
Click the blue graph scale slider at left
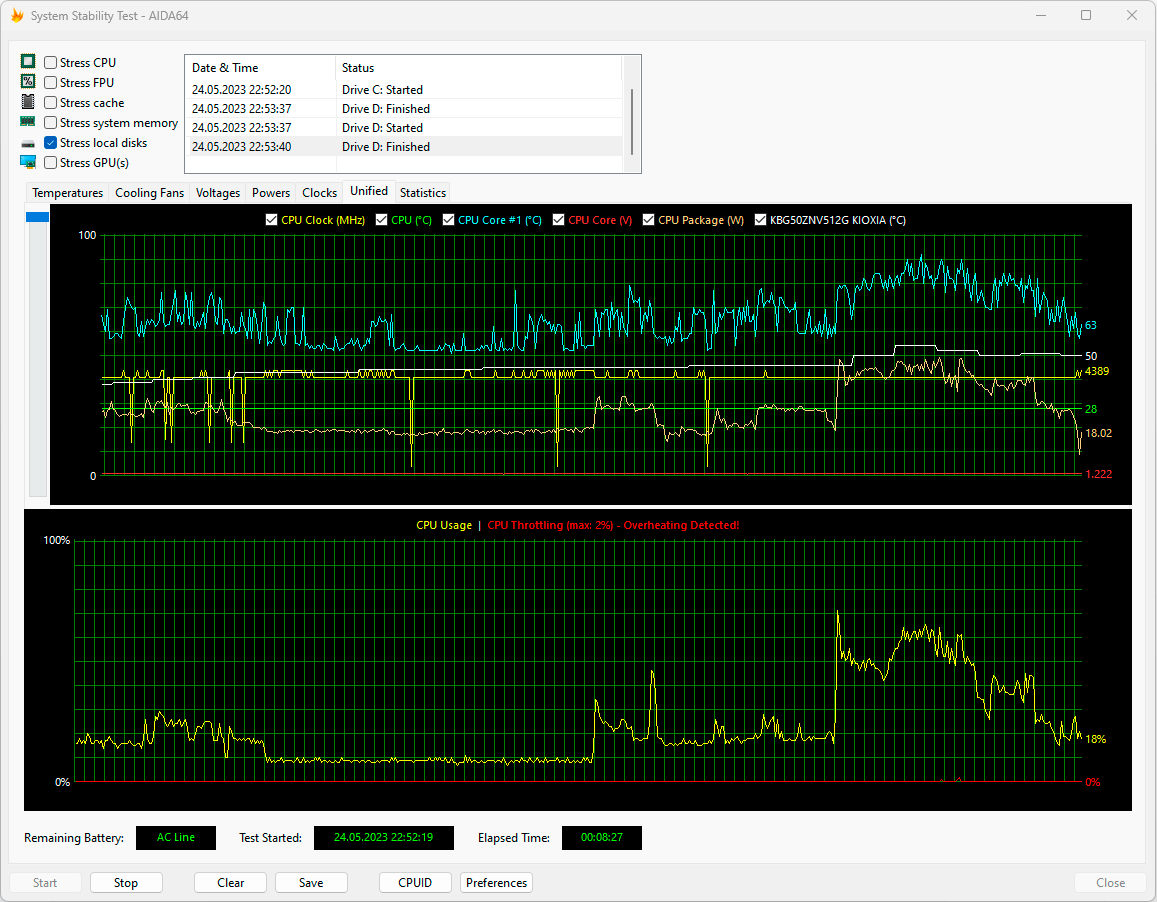point(37,217)
